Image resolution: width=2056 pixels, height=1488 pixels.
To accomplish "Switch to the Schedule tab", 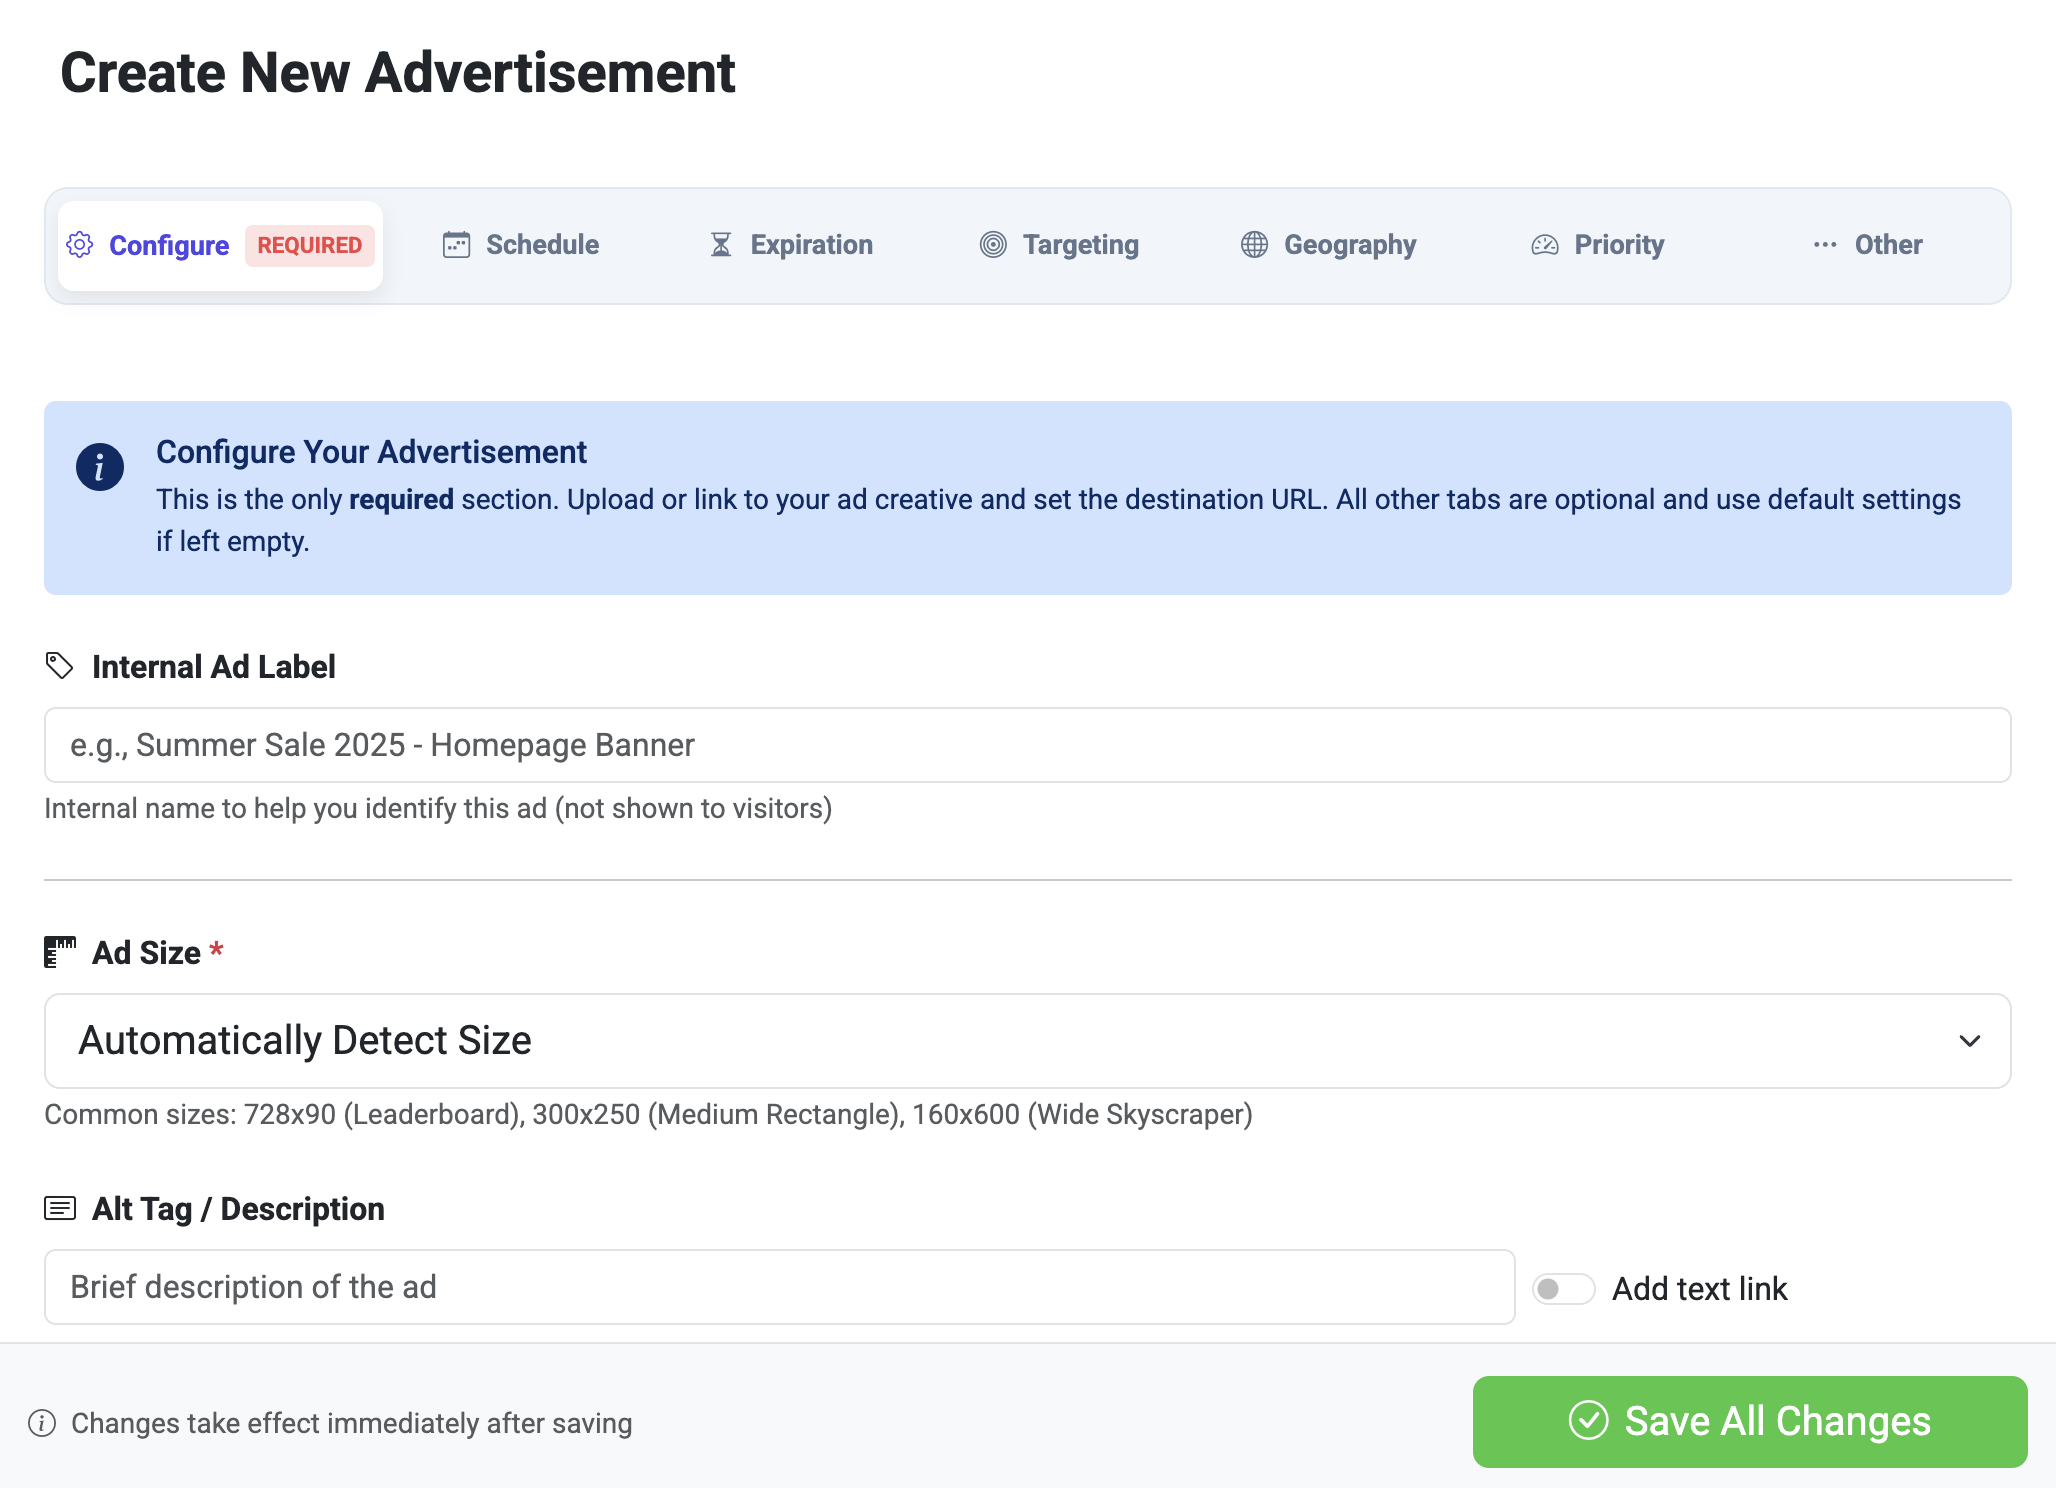I will (542, 245).
